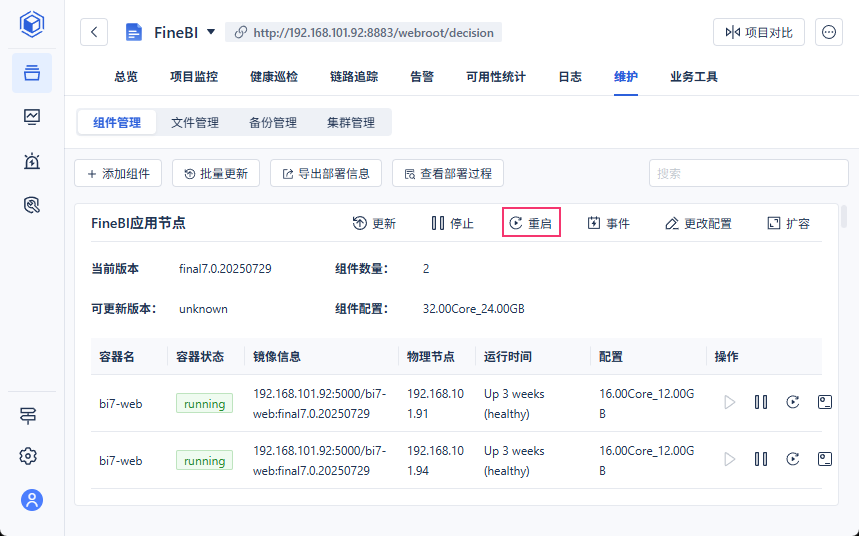Click 更新 for FineBI应用节点

(374, 223)
